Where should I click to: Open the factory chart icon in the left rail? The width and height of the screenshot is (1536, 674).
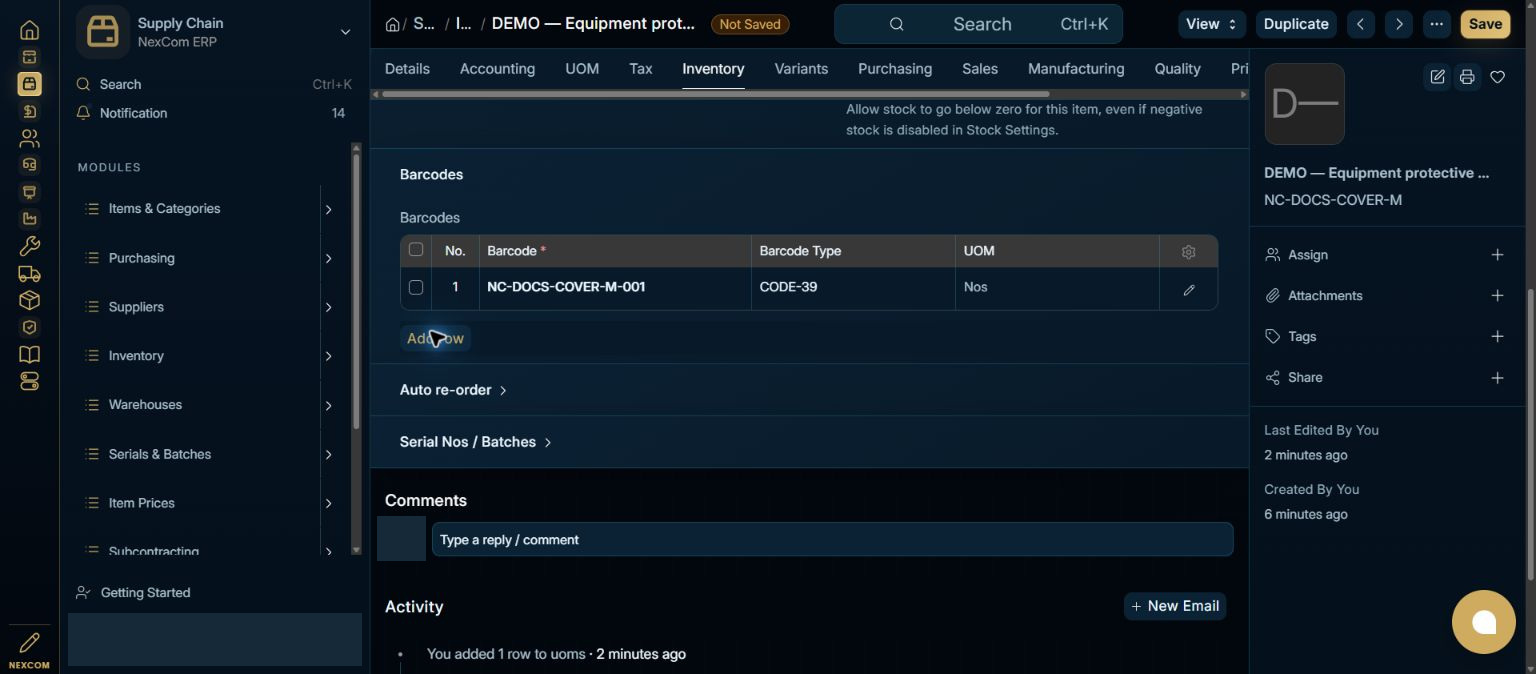point(29,219)
